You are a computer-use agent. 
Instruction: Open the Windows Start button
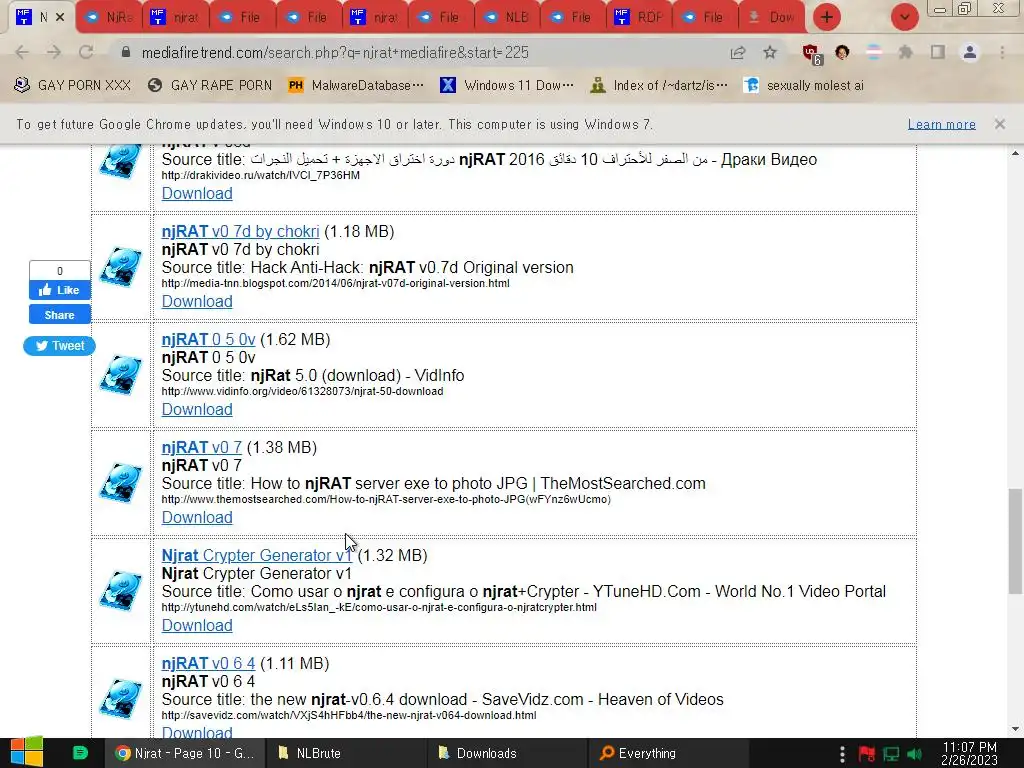pos(27,752)
